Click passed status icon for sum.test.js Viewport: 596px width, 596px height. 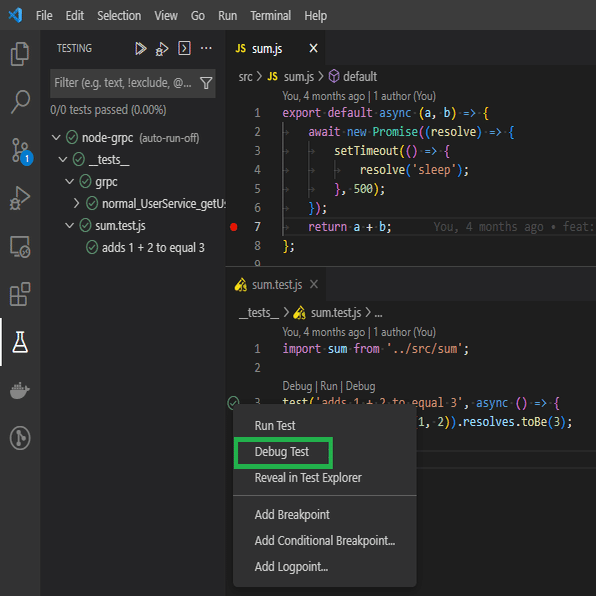[85, 225]
